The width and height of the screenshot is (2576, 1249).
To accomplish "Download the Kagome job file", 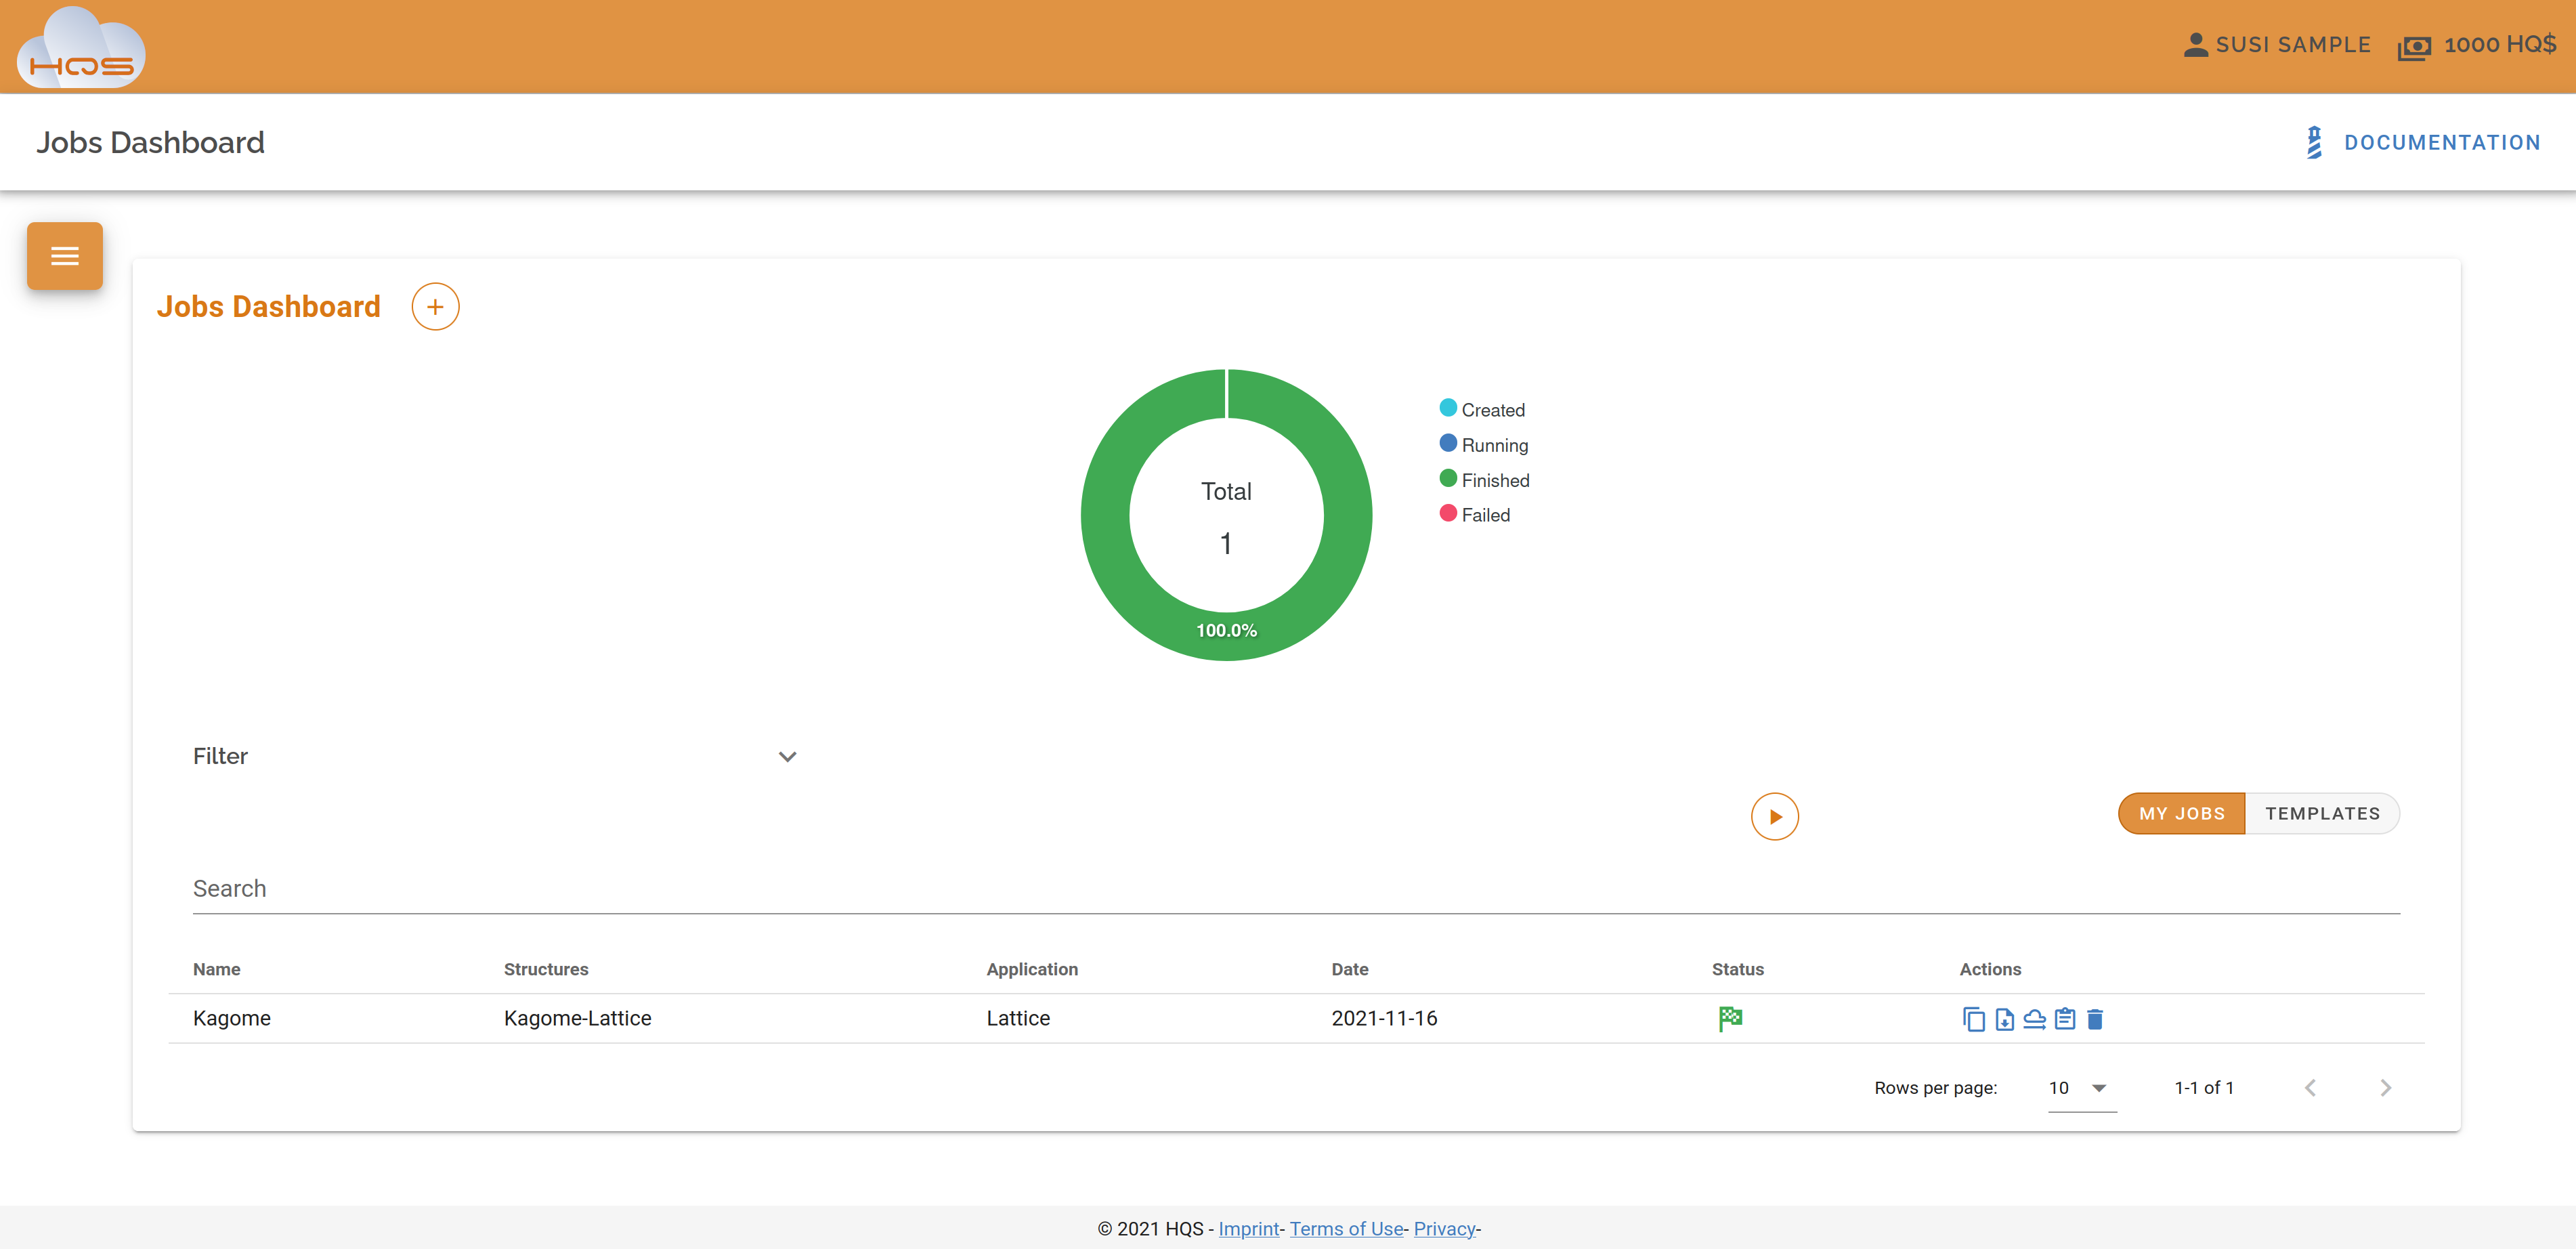I will tap(2005, 1019).
